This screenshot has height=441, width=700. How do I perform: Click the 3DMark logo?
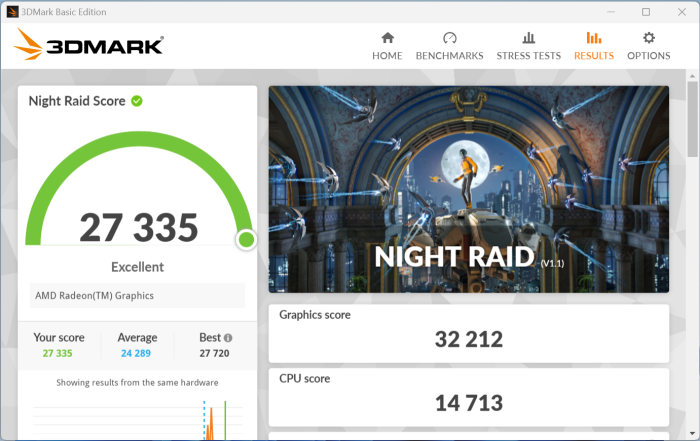tap(88, 45)
